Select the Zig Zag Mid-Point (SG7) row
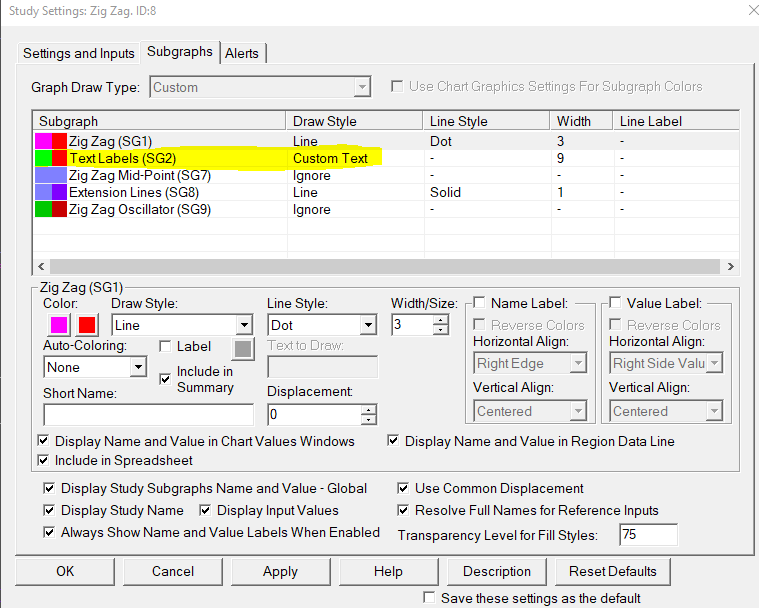759x608 pixels. tap(386, 175)
